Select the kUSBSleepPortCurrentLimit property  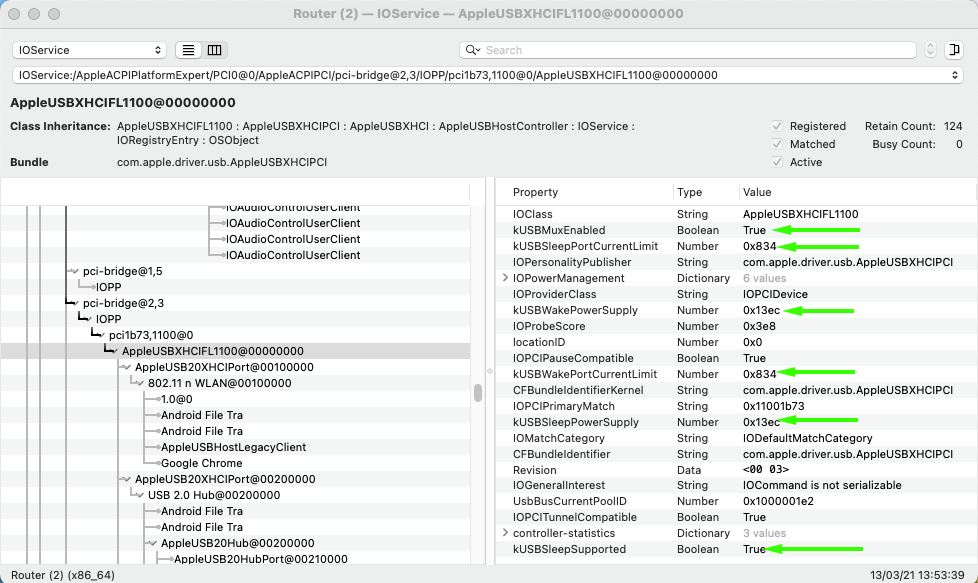click(736, 246)
